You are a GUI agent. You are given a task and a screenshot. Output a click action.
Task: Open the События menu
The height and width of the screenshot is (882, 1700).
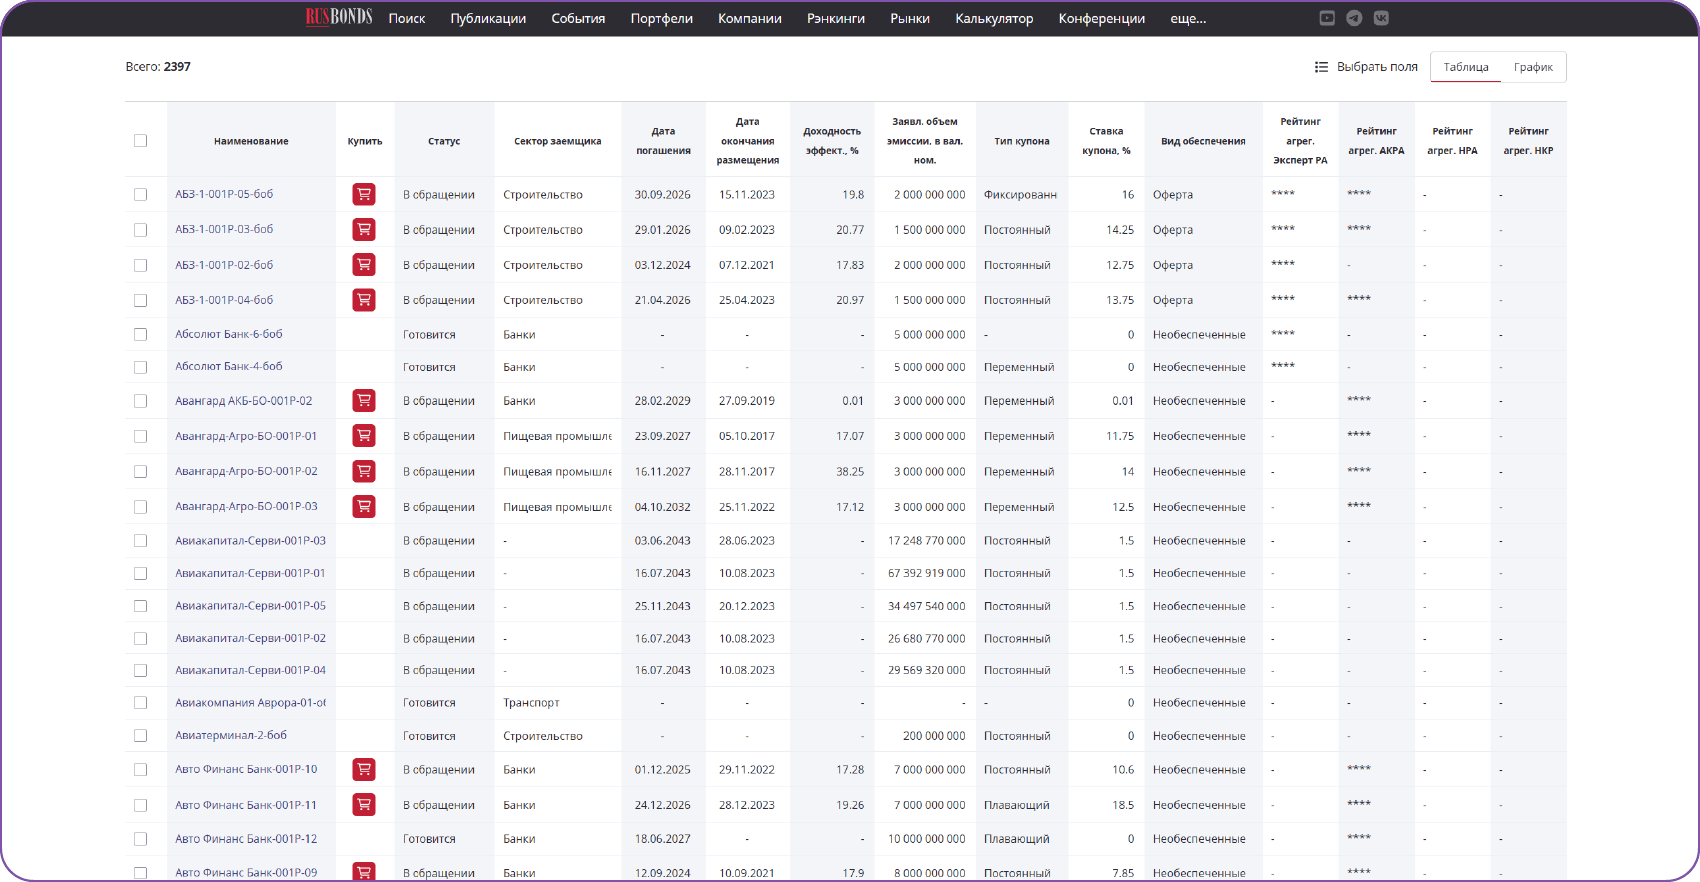pos(578,18)
